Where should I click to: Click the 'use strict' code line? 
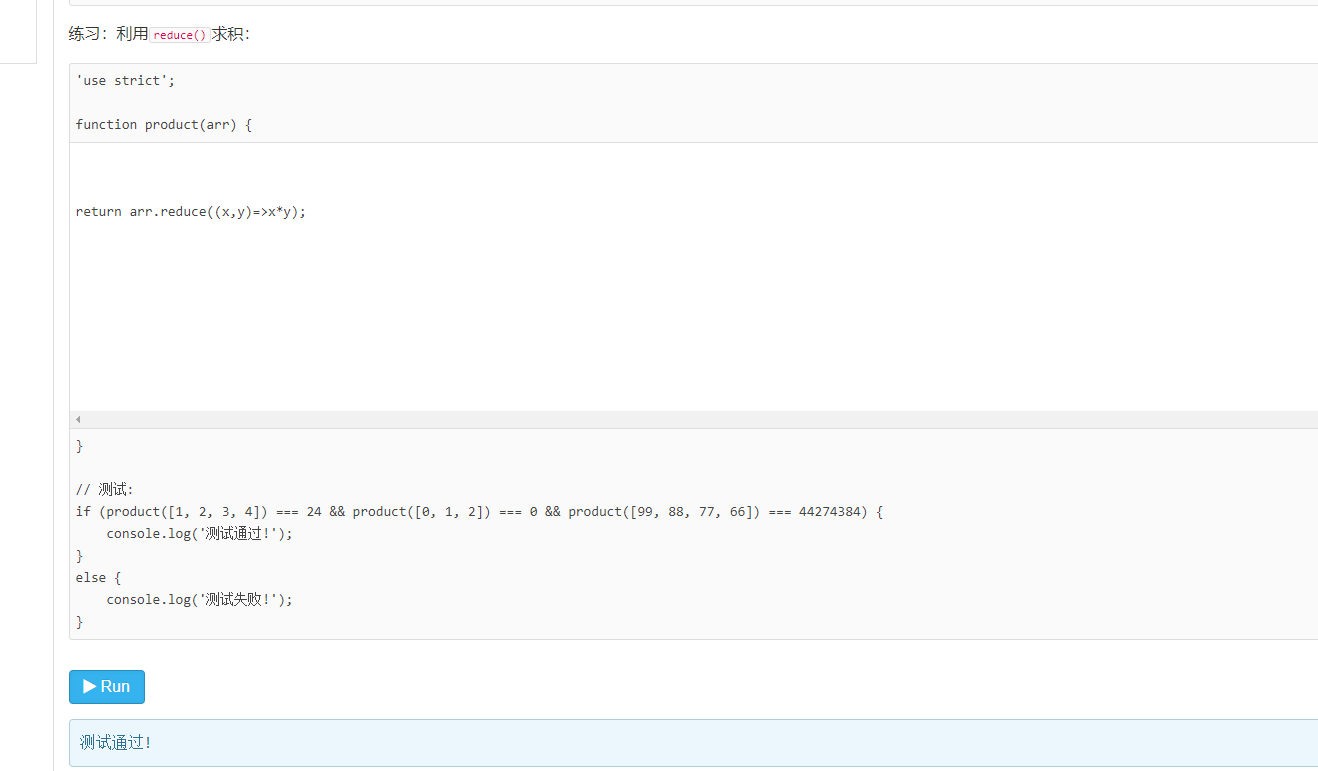[125, 81]
